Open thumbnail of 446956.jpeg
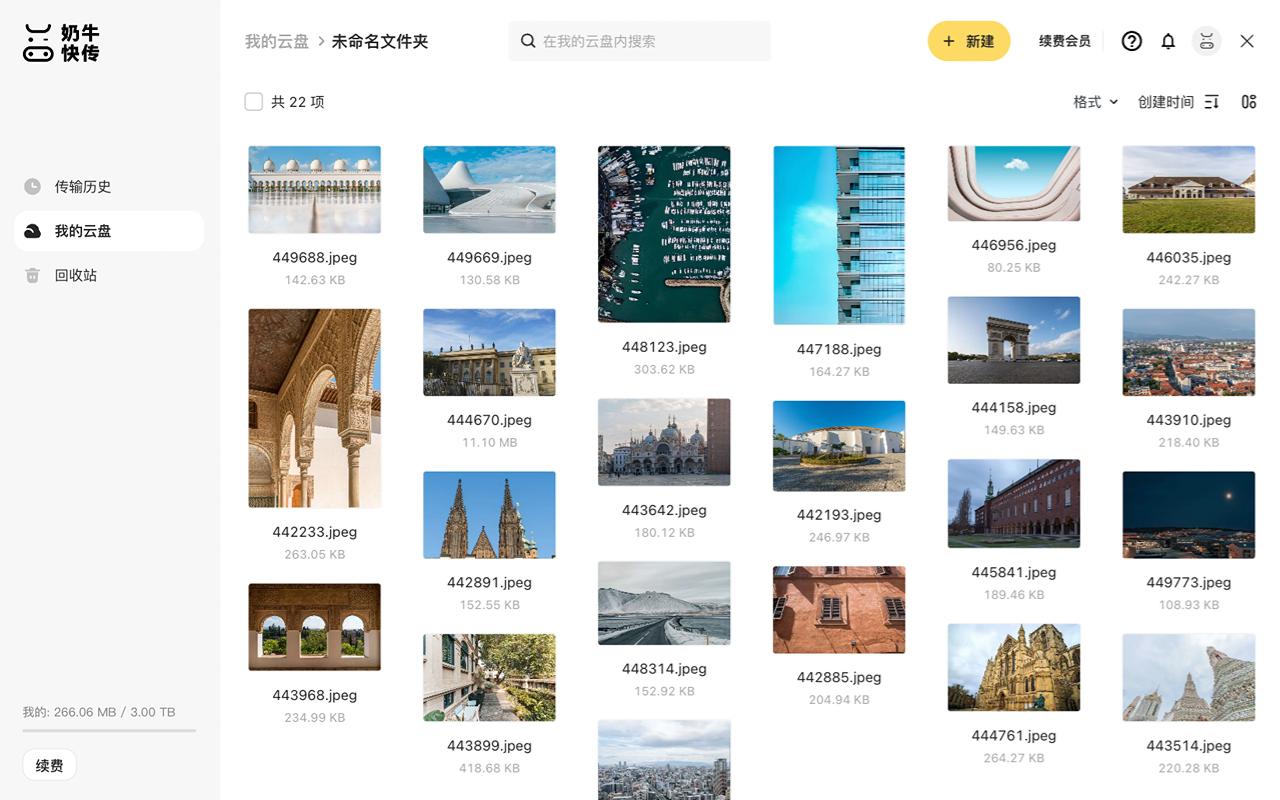 click(x=1014, y=183)
